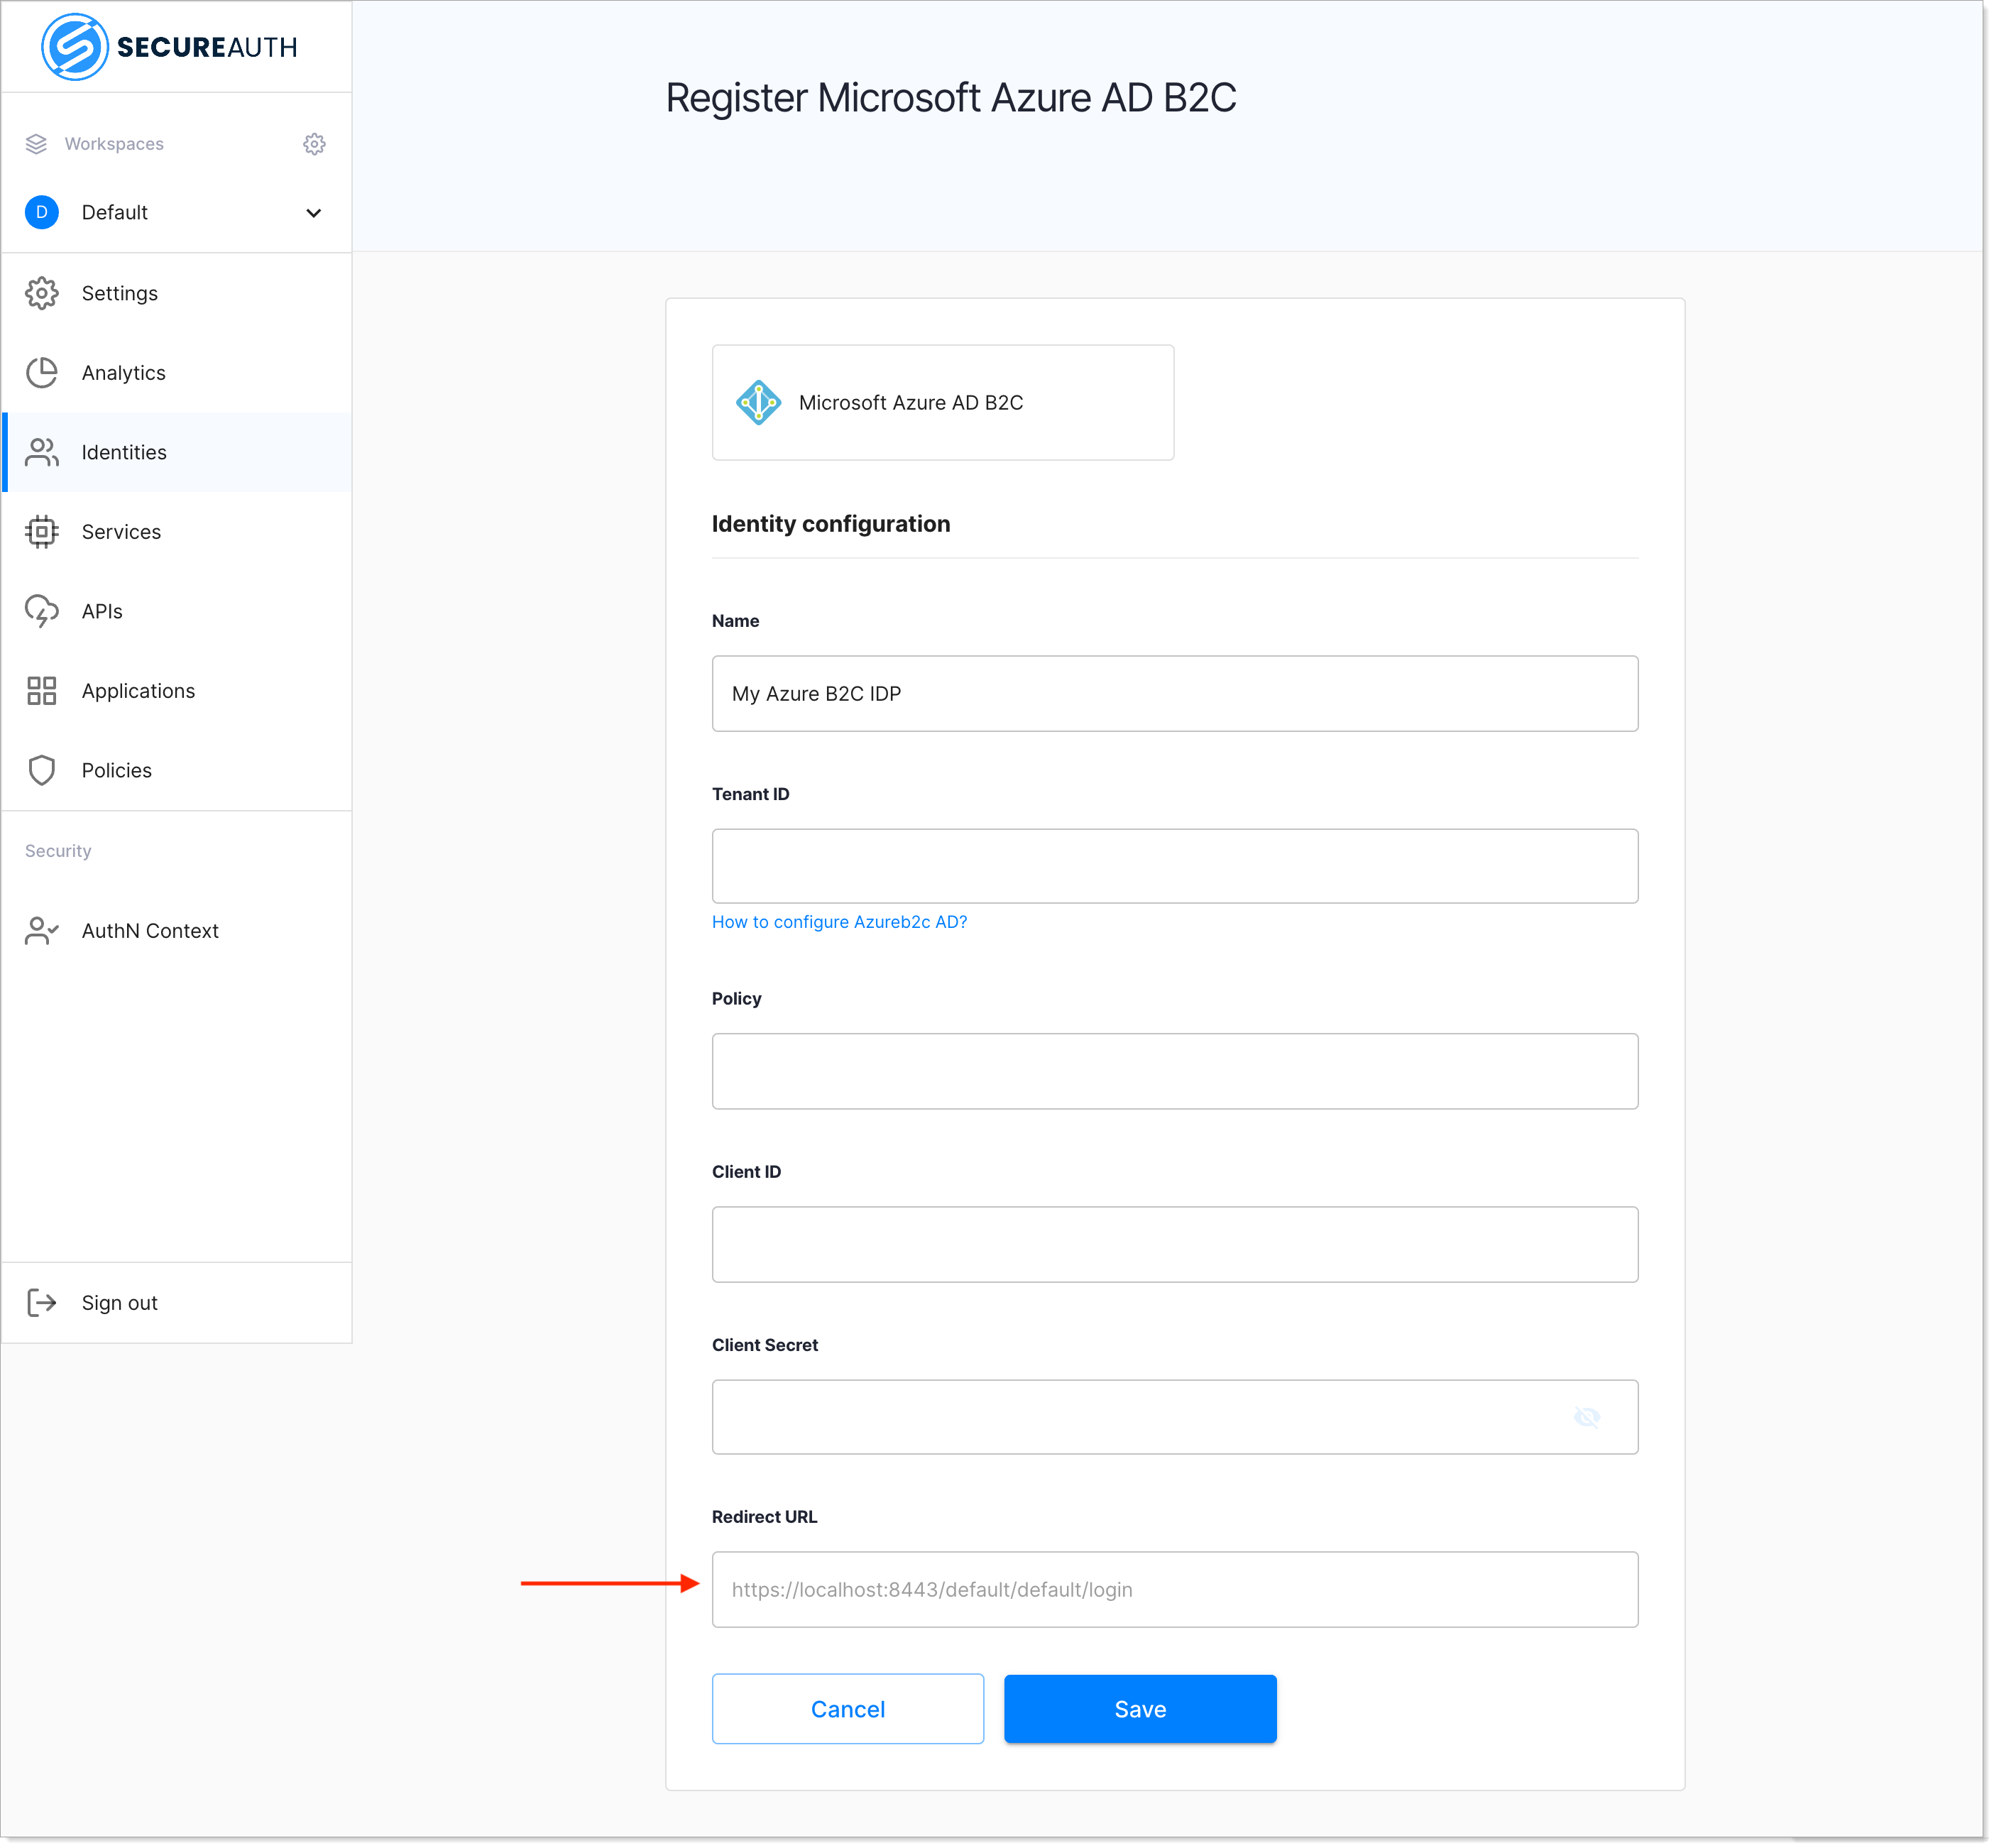Select the Identities menu item
This screenshot has width=1994, height=1848.
(174, 452)
